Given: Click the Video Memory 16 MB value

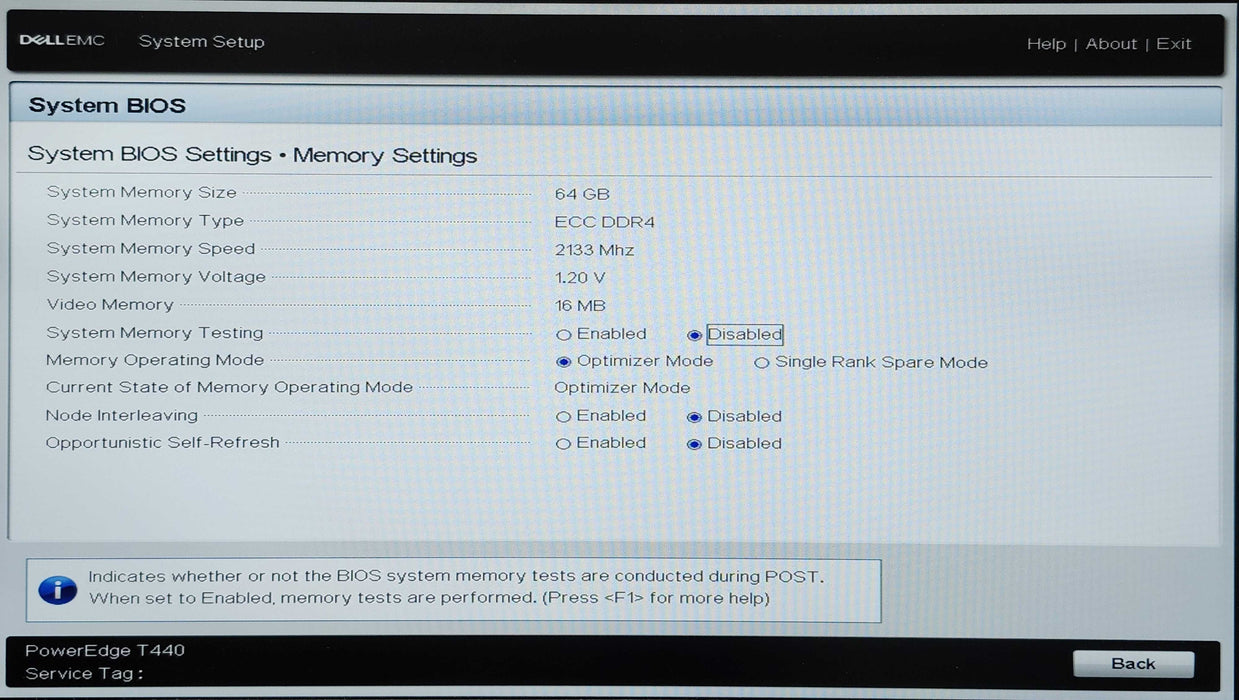Looking at the screenshot, I should [580, 306].
